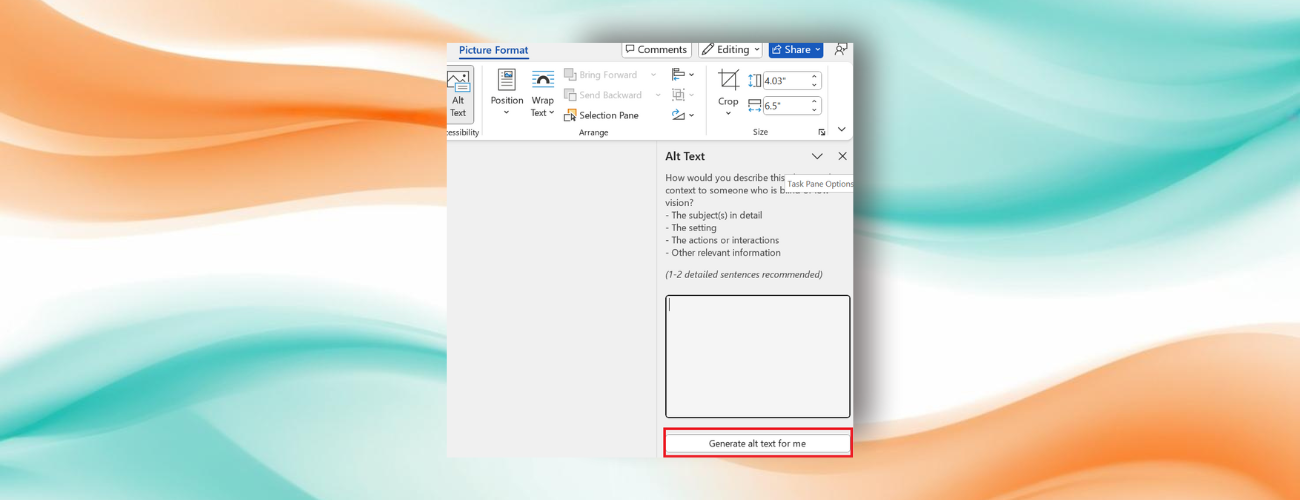Open the Comments pane
1300x500 pixels.
pyautogui.click(x=656, y=49)
